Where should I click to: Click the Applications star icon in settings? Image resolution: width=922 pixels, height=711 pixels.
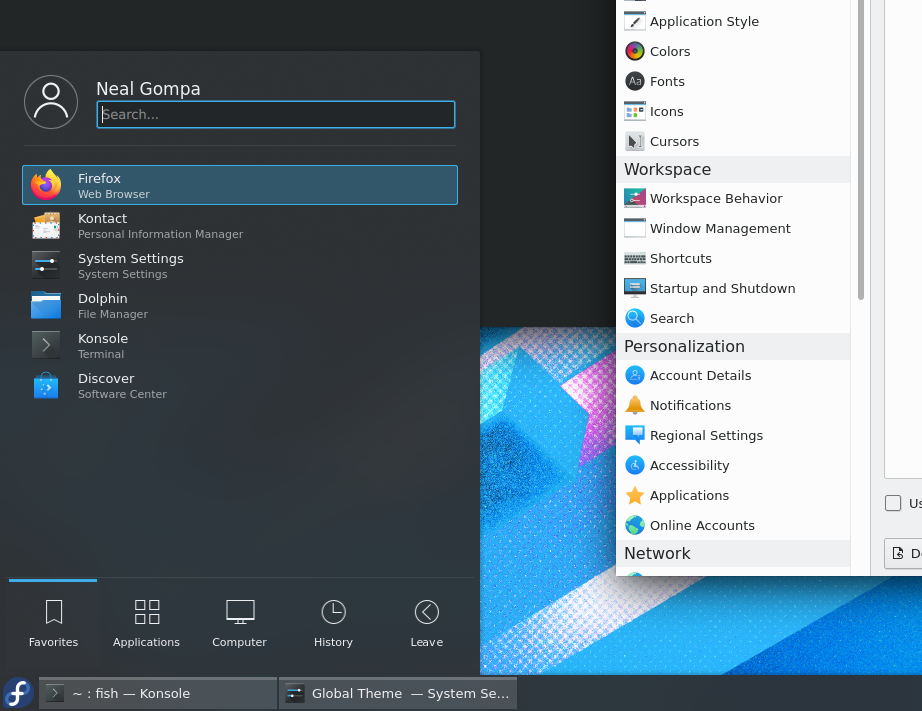click(635, 495)
